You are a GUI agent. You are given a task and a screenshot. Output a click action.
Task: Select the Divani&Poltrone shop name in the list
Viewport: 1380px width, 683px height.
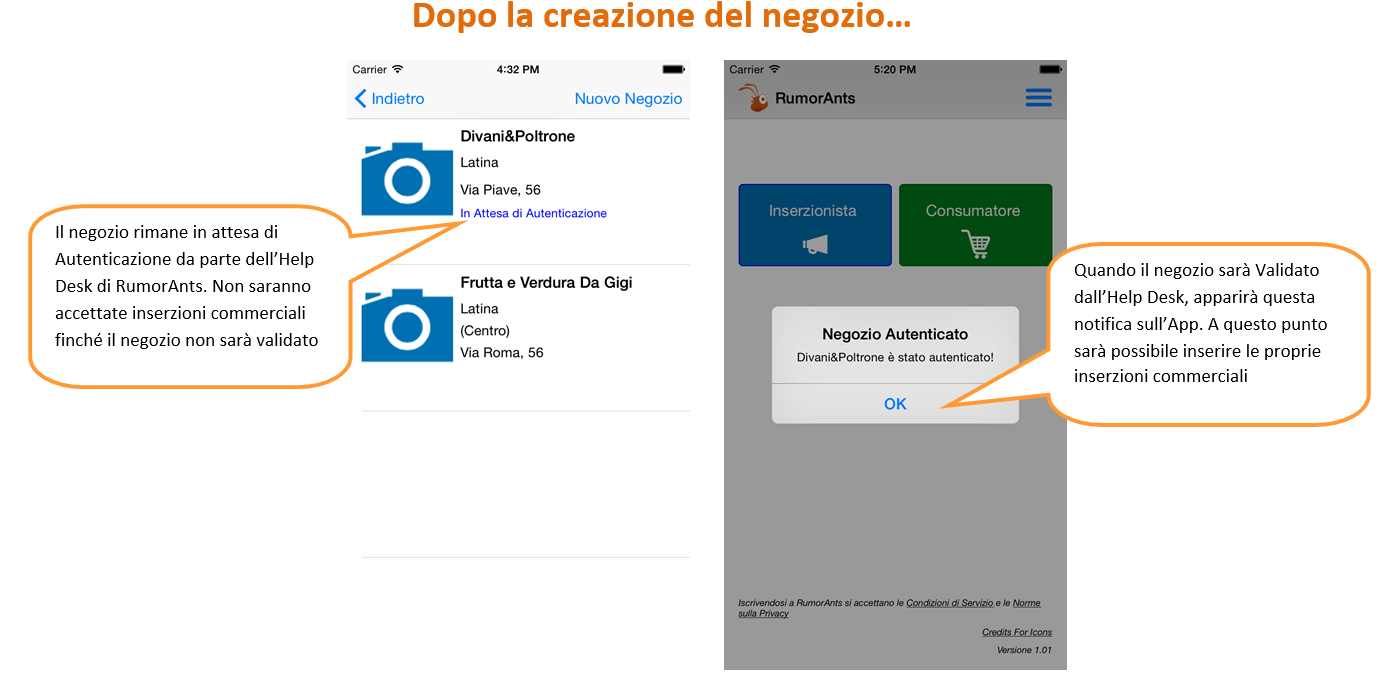[517, 136]
